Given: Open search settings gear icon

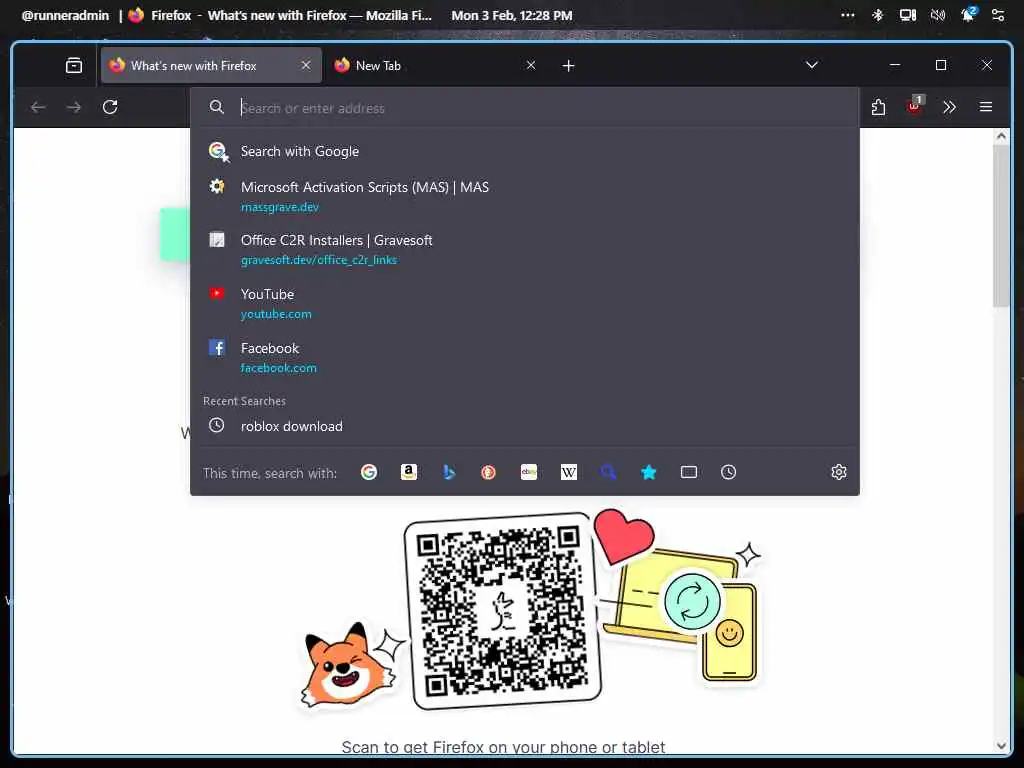Looking at the screenshot, I should [839, 472].
